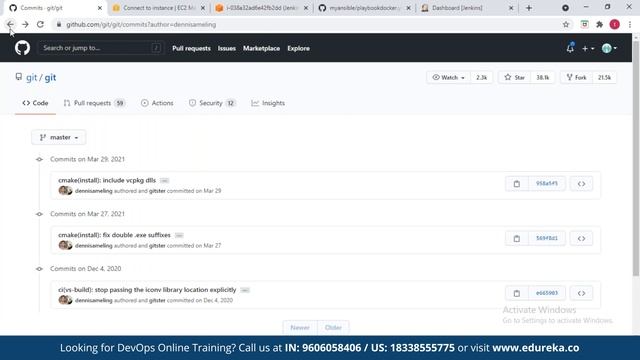Viewport: 640px width, 360px height.
Task: Switch to the Connect to instance EC2 tab
Action: tap(159, 8)
